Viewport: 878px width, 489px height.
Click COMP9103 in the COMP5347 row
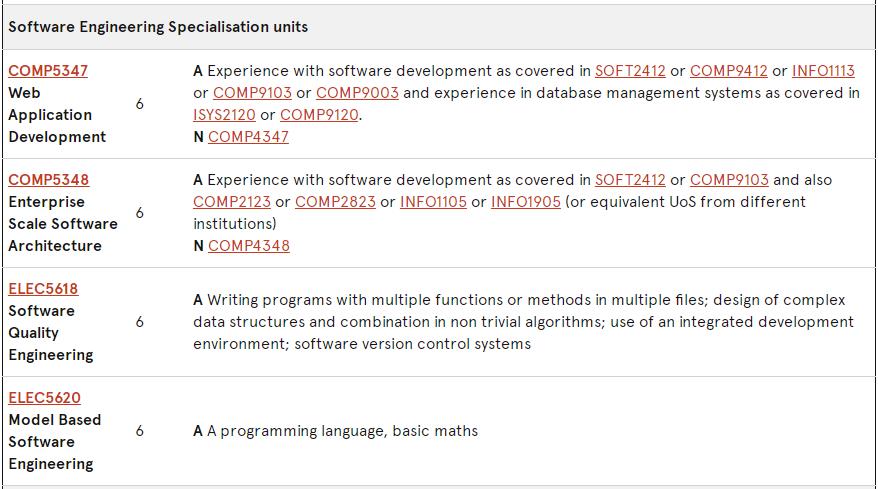tap(252, 93)
